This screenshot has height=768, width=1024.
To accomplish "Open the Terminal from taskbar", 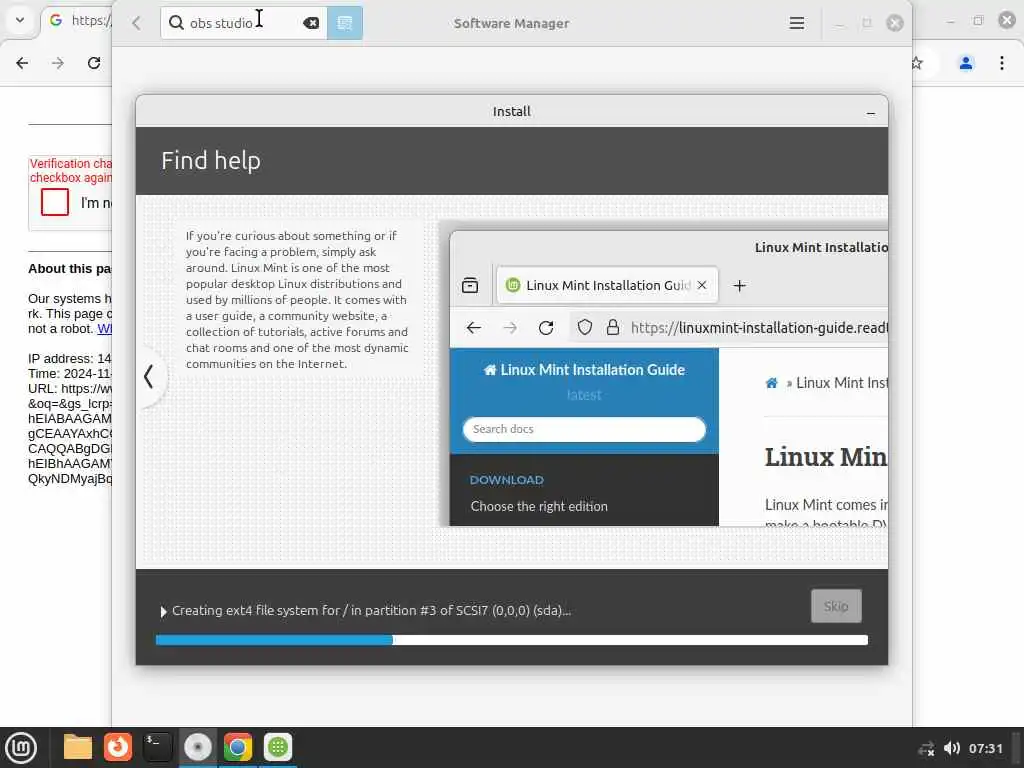I will 157,747.
